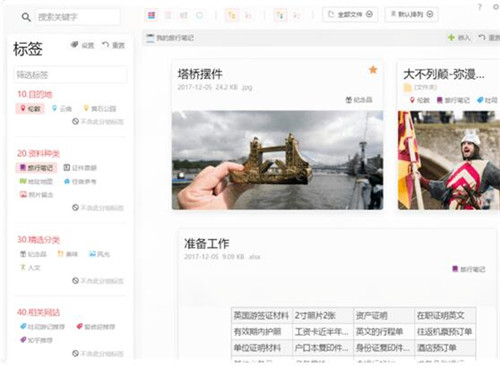Click 设置 in the 标签 panel header
Image resolution: width=500 pixels, height=367 pixels.
(82, 45)
